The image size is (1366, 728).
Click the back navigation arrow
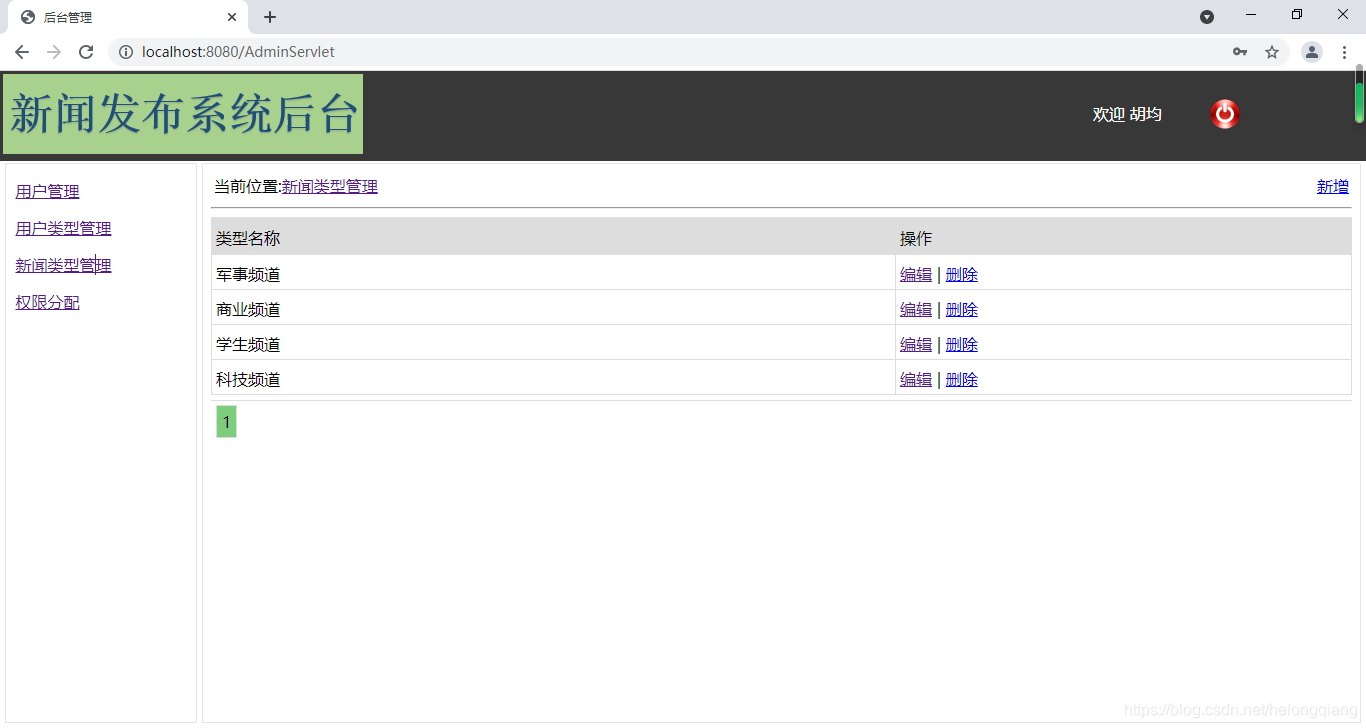[x=22, y=51]
